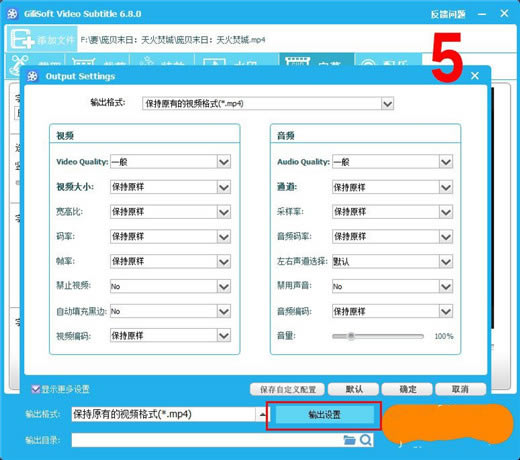This screenshot has height=460, width=520.
Task: Click the Output Settings dialog logo icon
Action: (x=32, y=76)
